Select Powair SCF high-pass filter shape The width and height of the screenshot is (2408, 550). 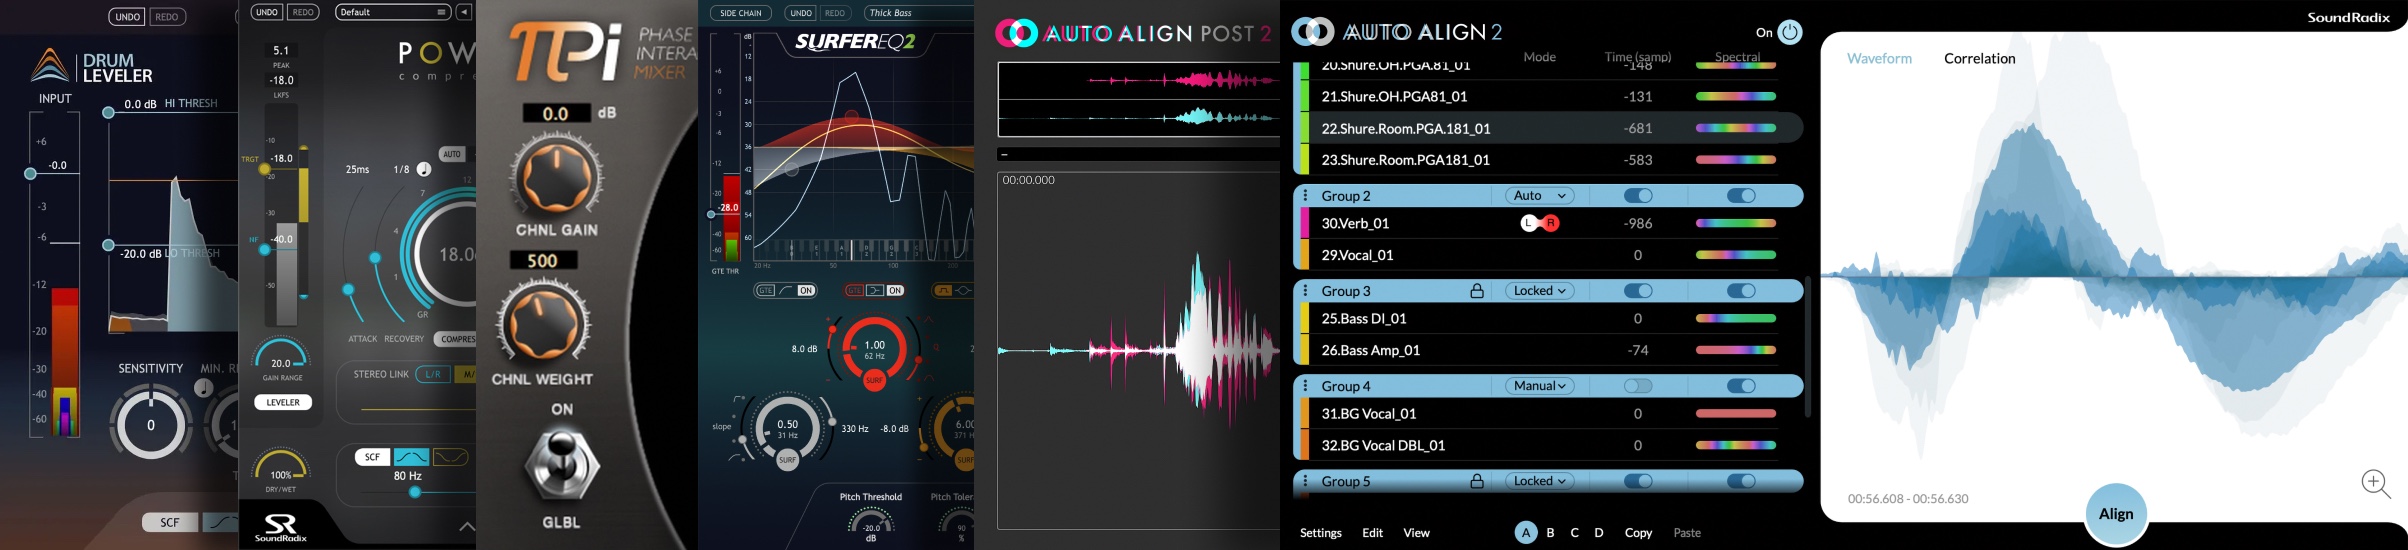411,457
